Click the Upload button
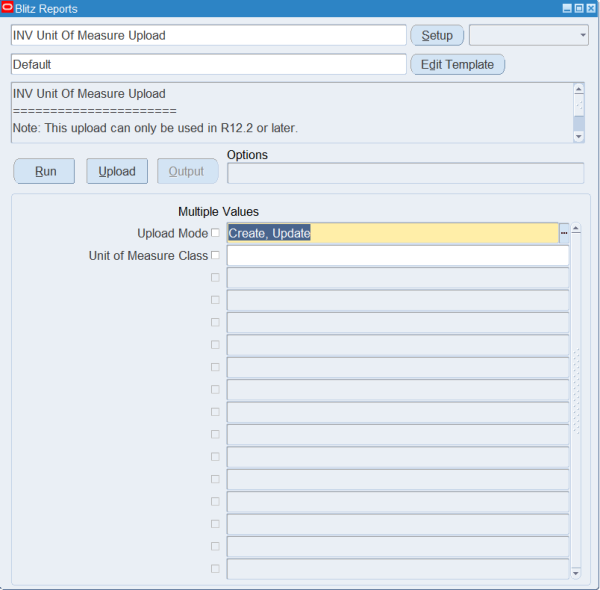 pyautogui.click(x=117, y=171)
